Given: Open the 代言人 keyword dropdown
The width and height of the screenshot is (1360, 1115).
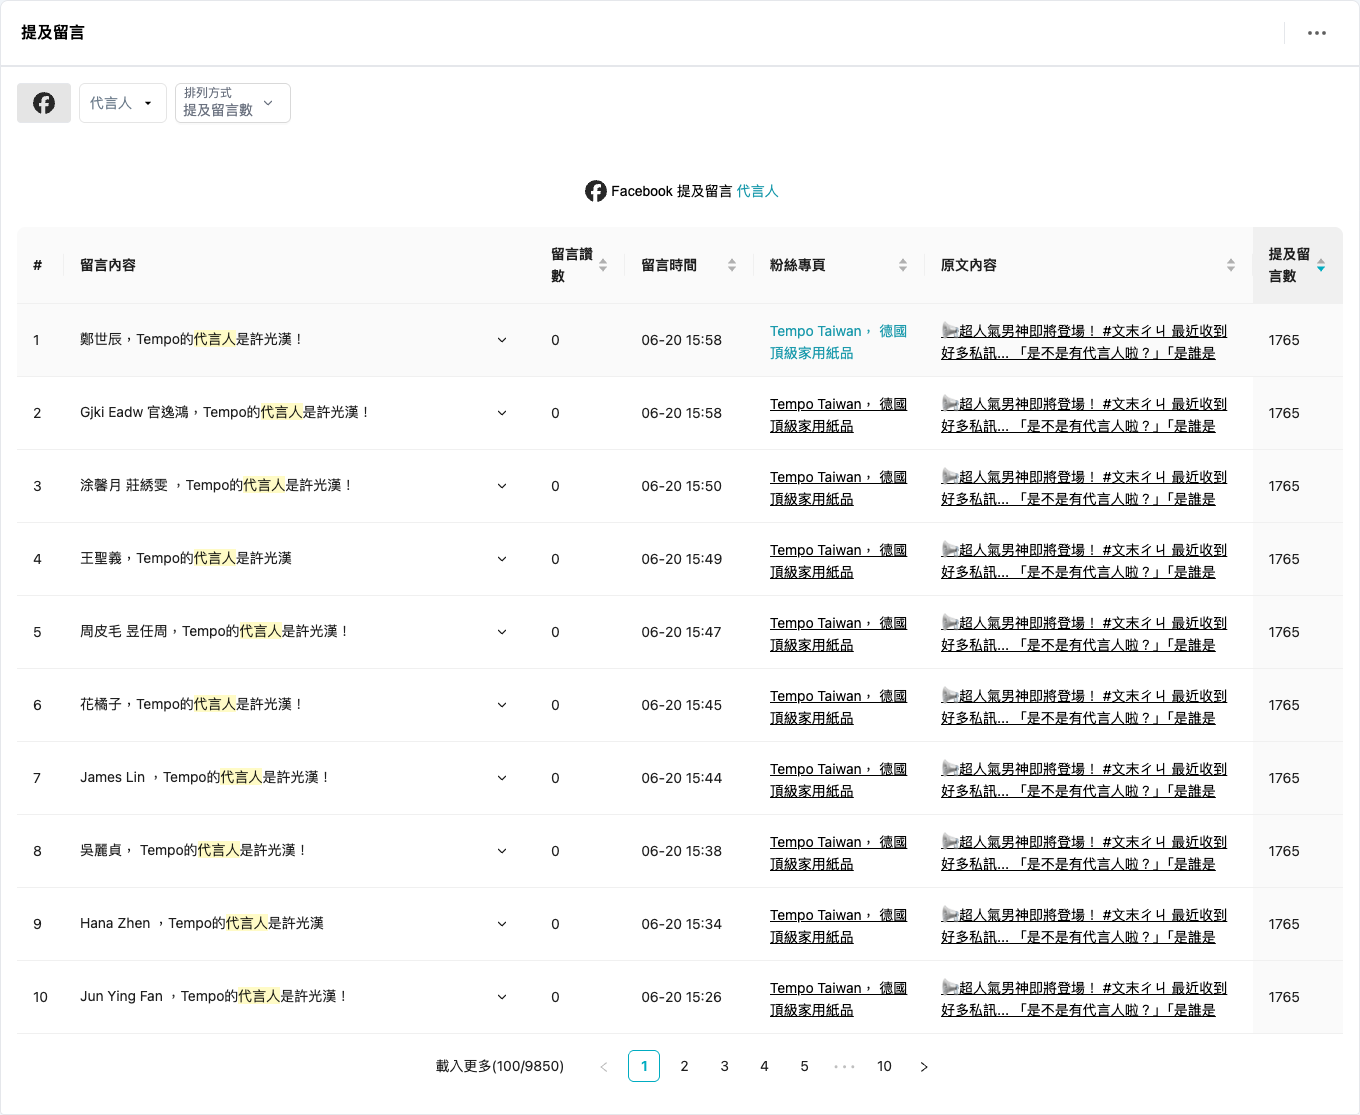Looking at the screenshot, I should coord(122,103).
